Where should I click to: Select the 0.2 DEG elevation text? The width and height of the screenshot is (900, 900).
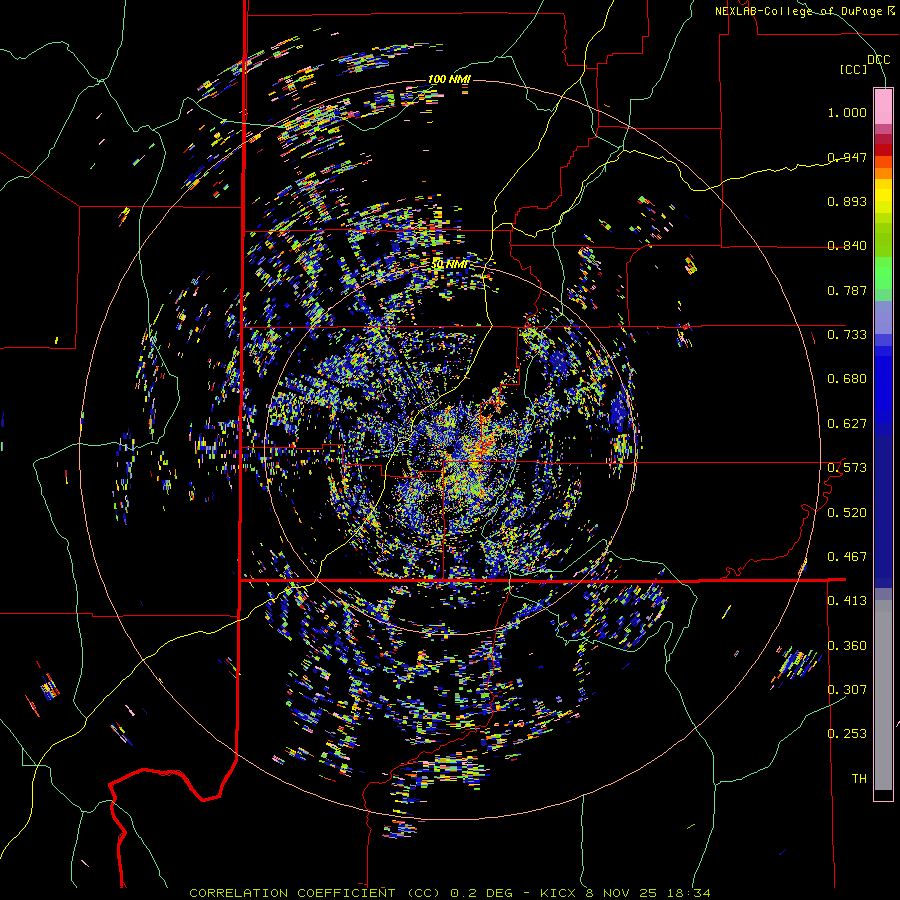pyautogui.click(x=482, y=893)
